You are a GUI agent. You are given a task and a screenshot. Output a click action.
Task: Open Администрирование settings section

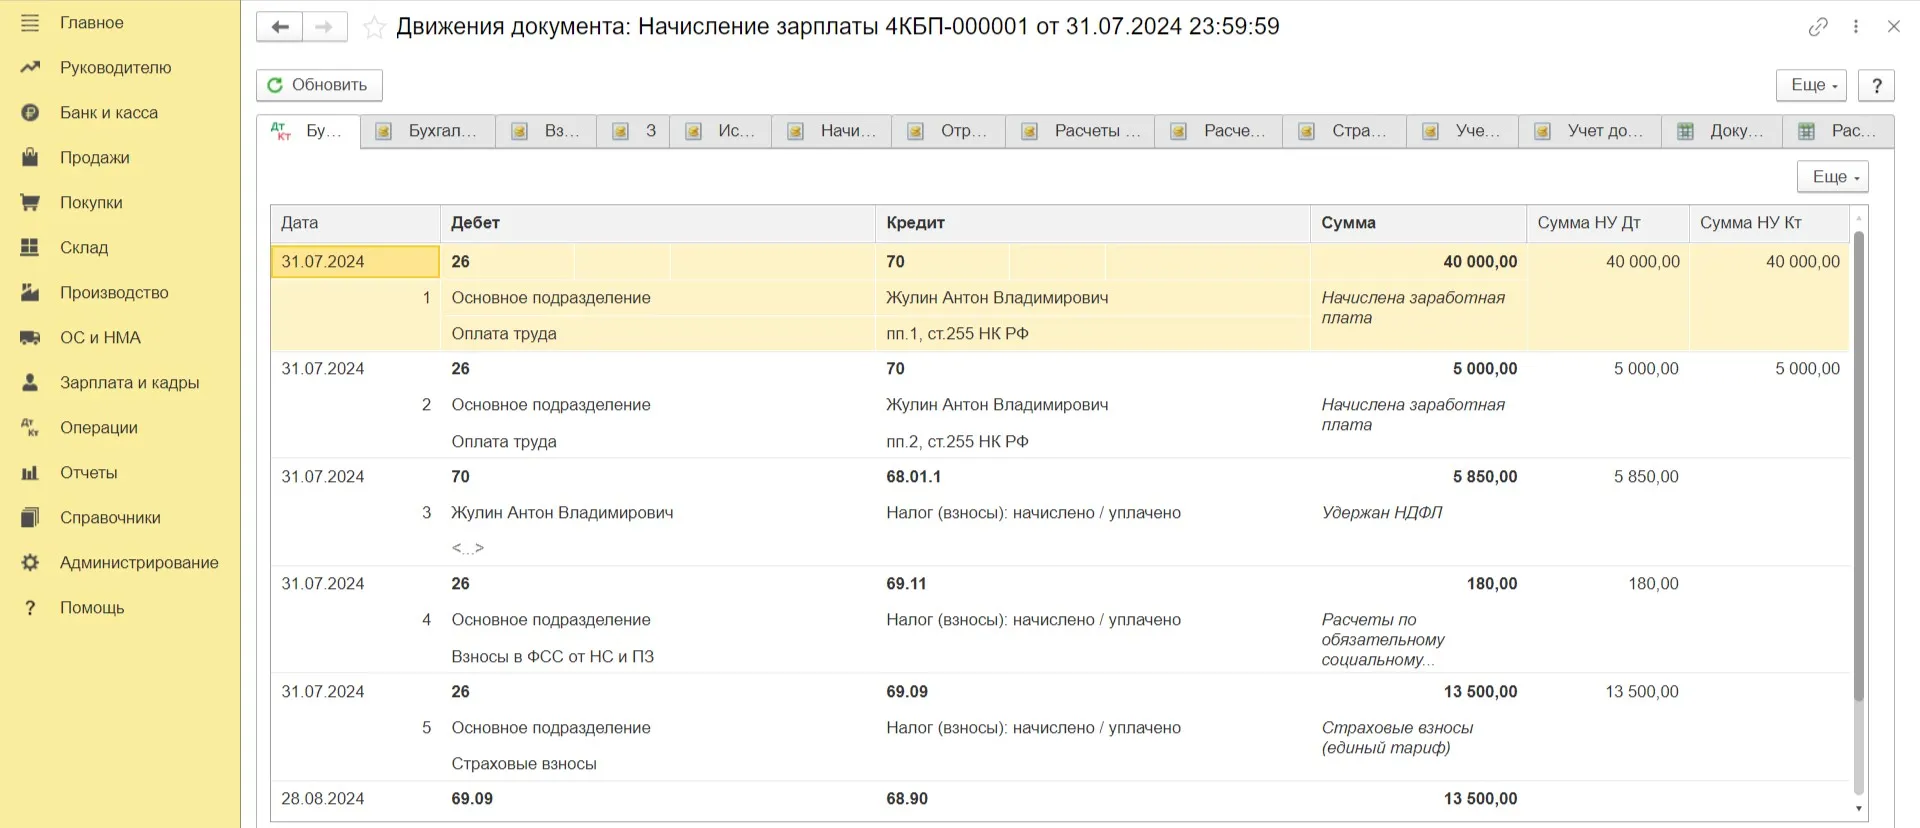tap(138, 563)
